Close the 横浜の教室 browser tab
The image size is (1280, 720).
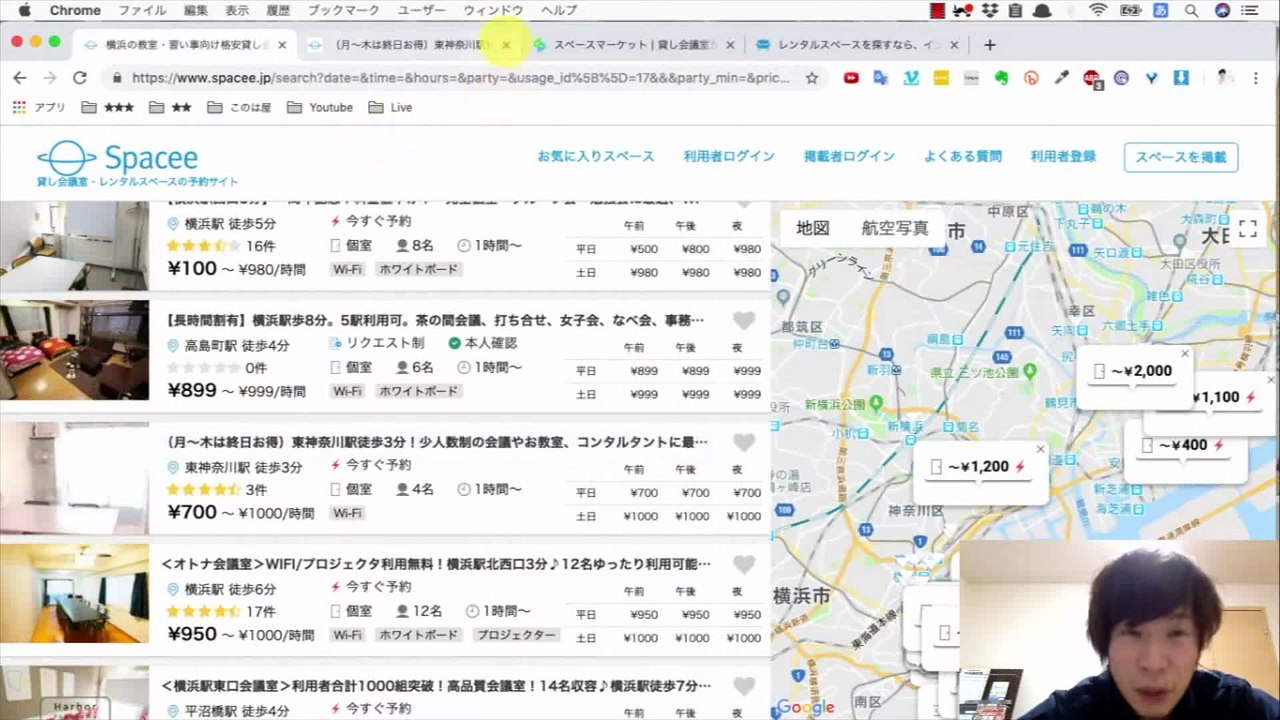(x=282, y=45)
